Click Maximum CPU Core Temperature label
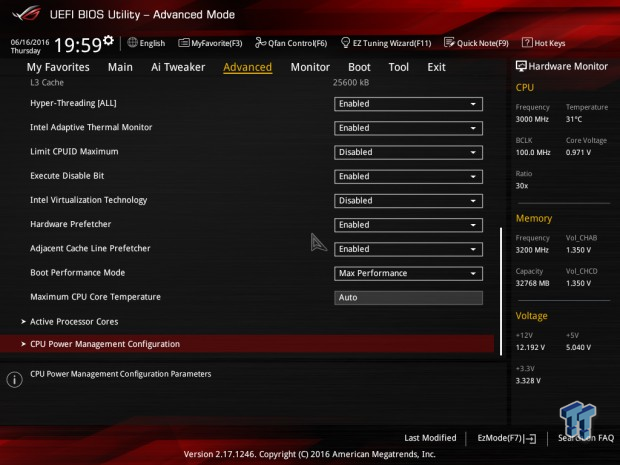 pyautogui.click(x=95, y=297)
